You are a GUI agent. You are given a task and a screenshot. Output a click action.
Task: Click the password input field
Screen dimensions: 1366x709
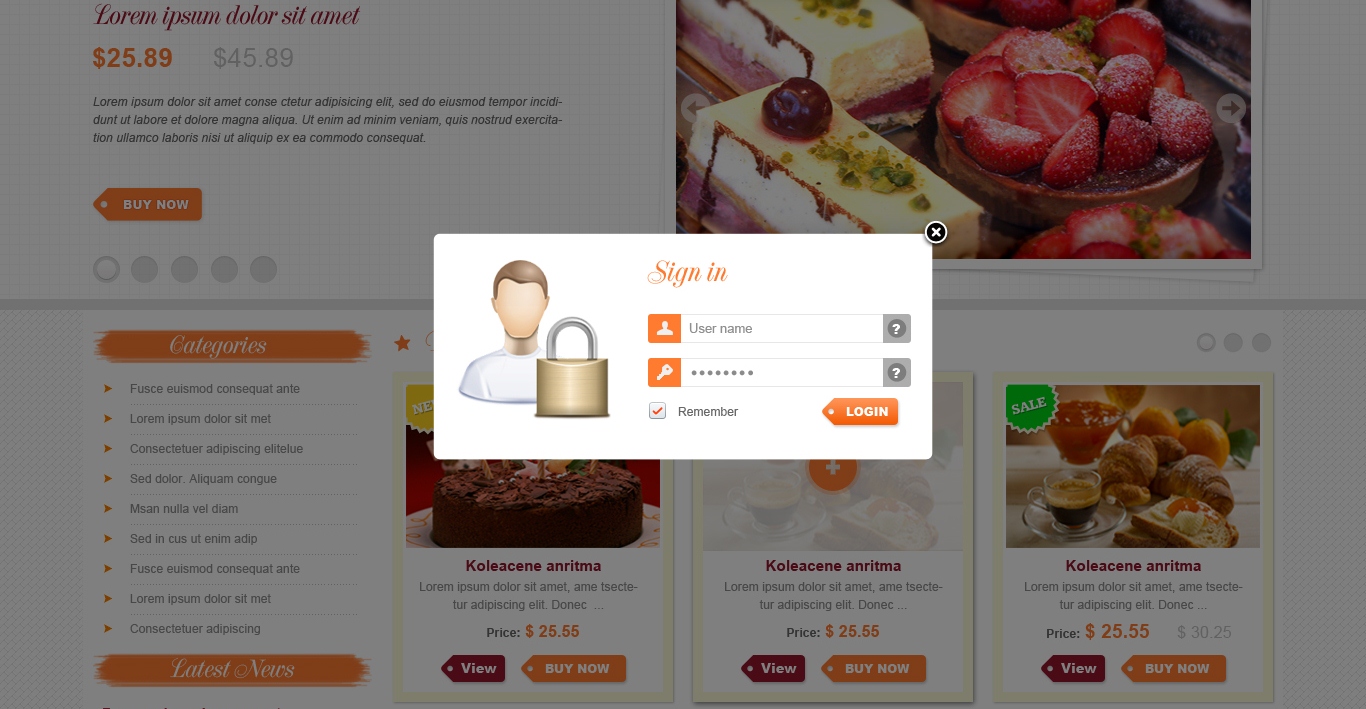pyautogui.click(x=782, y=373)
